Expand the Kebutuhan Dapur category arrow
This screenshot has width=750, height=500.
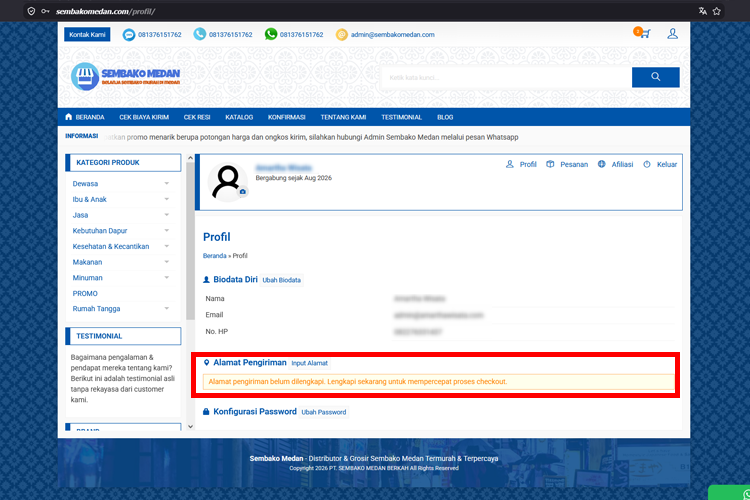[x=166, y=231]
